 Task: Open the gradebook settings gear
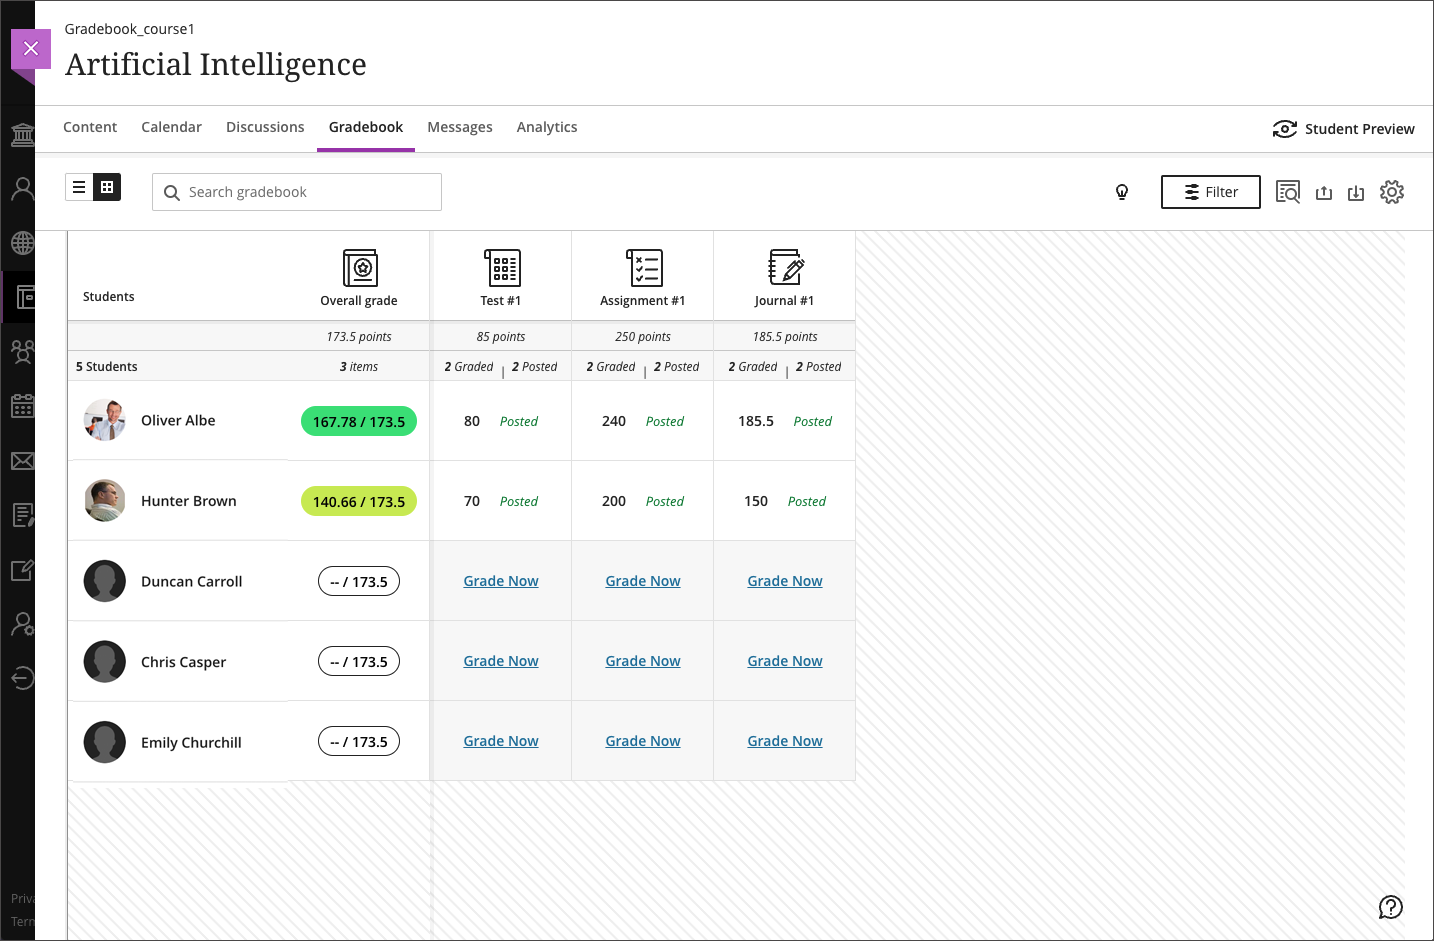click(x=1391, y=192)
